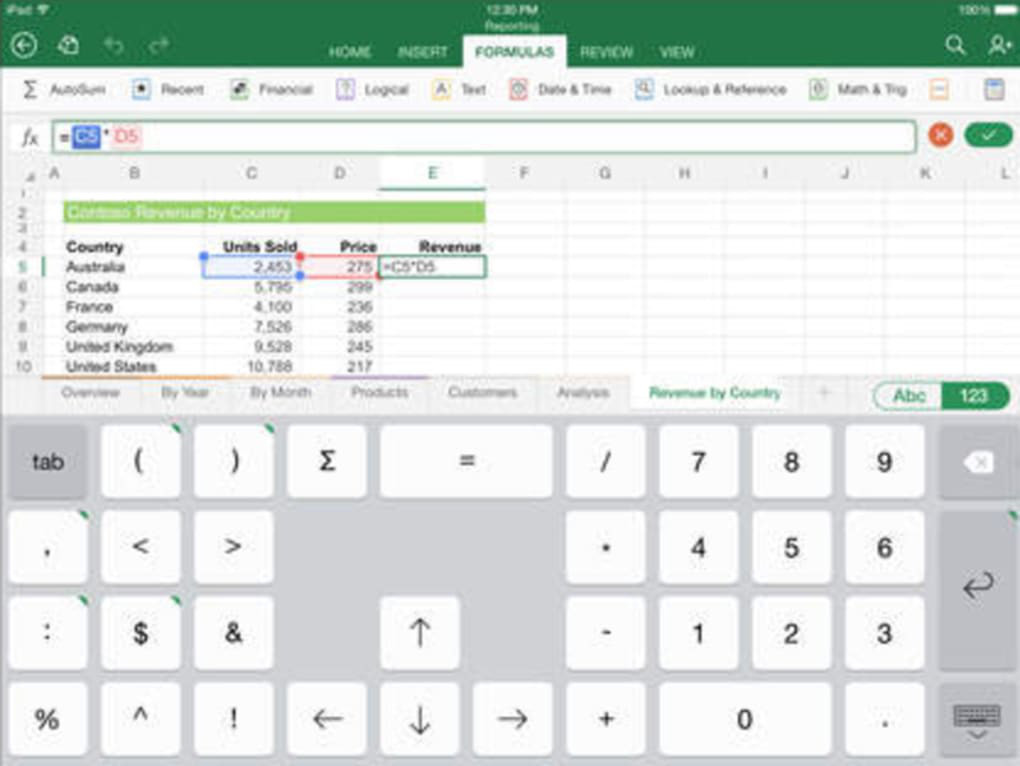Click the fx insert function icon
1020x766 pixels.
tap(30, 137)
